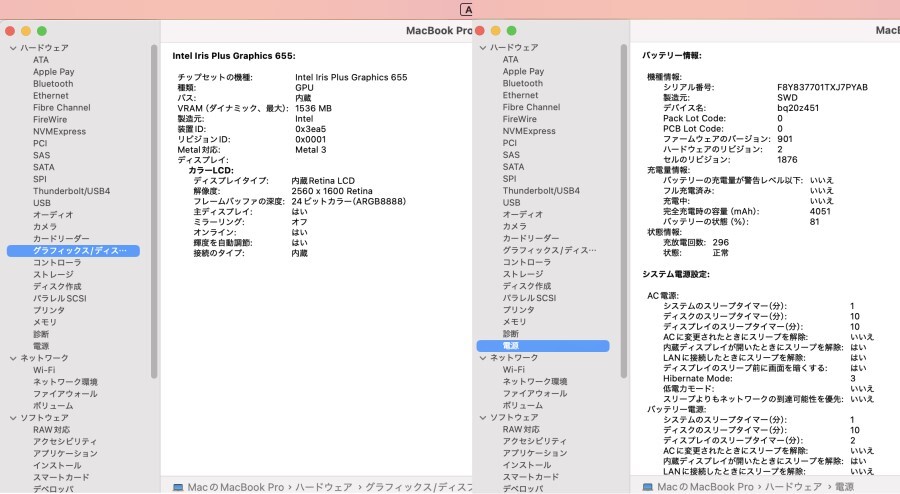Select Ethernet in left window sidebar
900x494 pixels.
[x=51, y=96]
